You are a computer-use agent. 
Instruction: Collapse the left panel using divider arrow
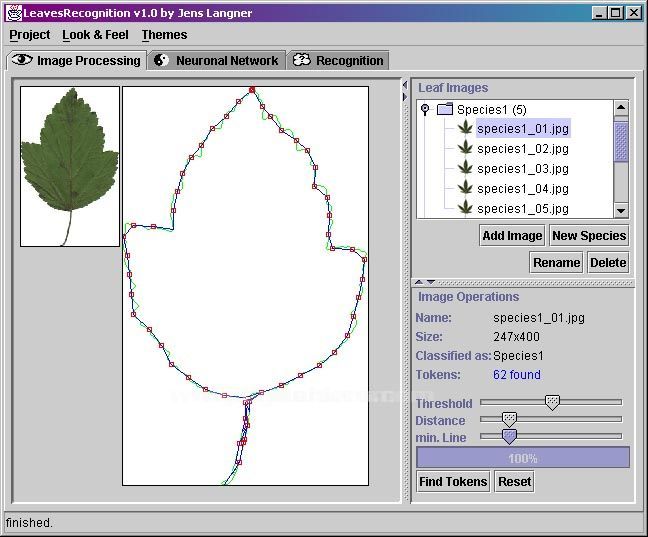tap(404, 84)
